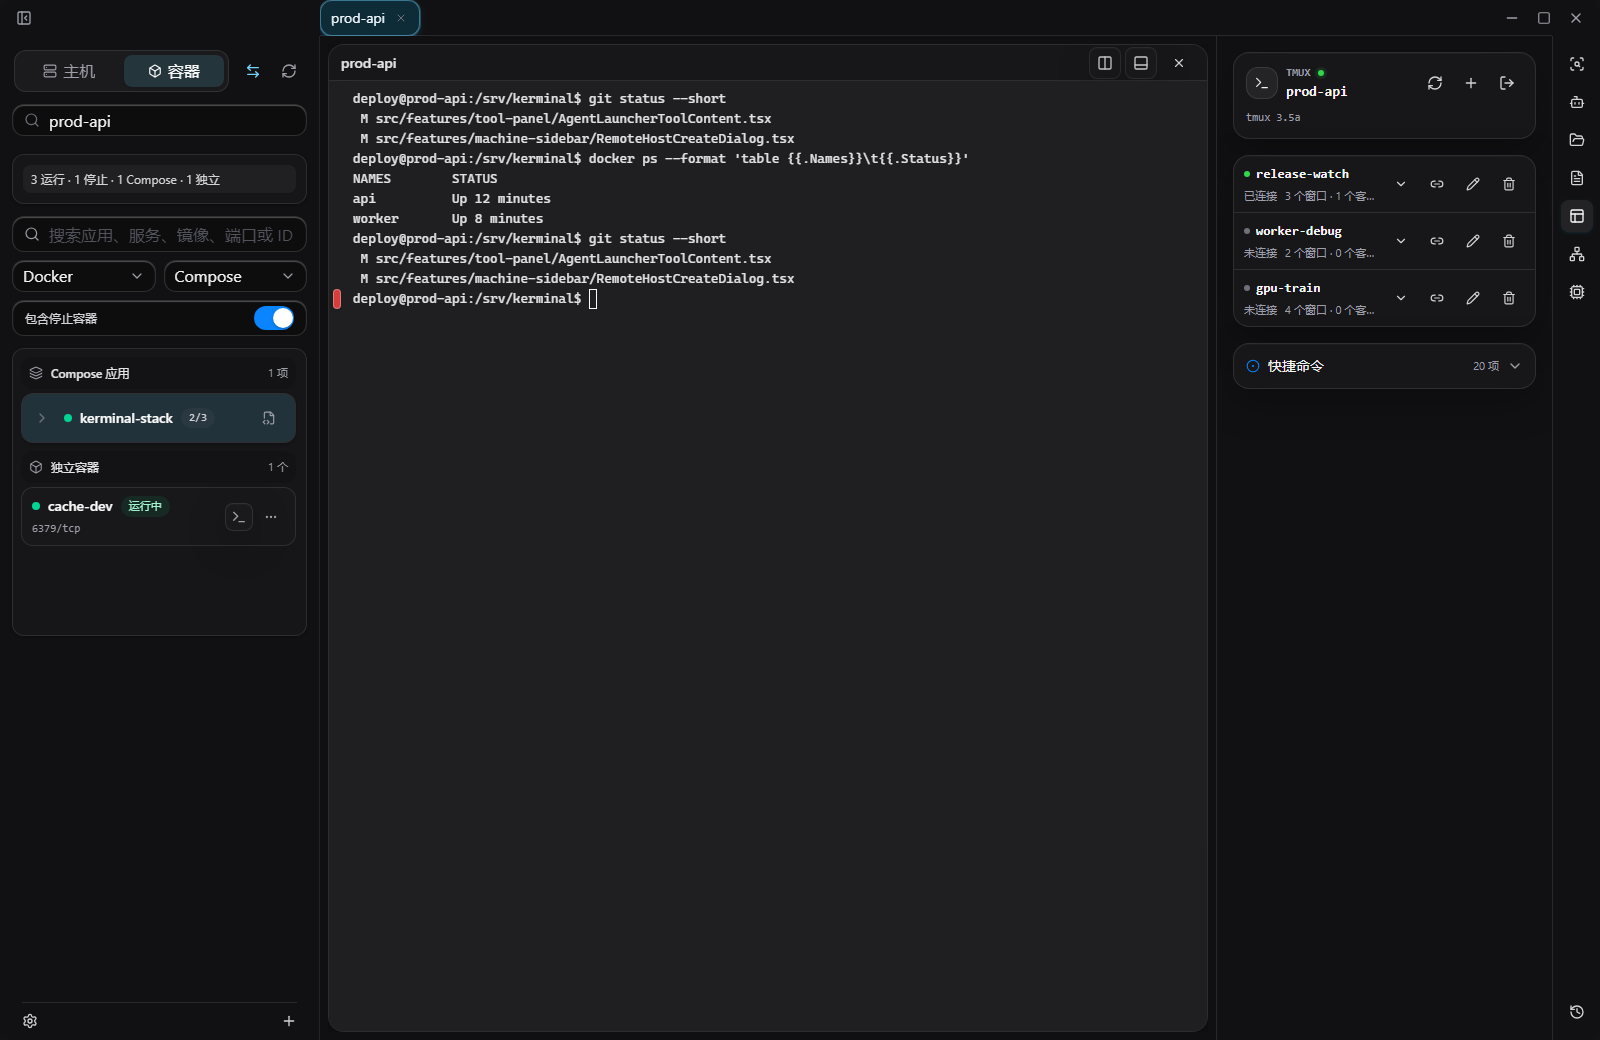Click the tmux prod-api terminal icon
Viewport: 1600px width, 1040px height.
tap(1262, 83)
